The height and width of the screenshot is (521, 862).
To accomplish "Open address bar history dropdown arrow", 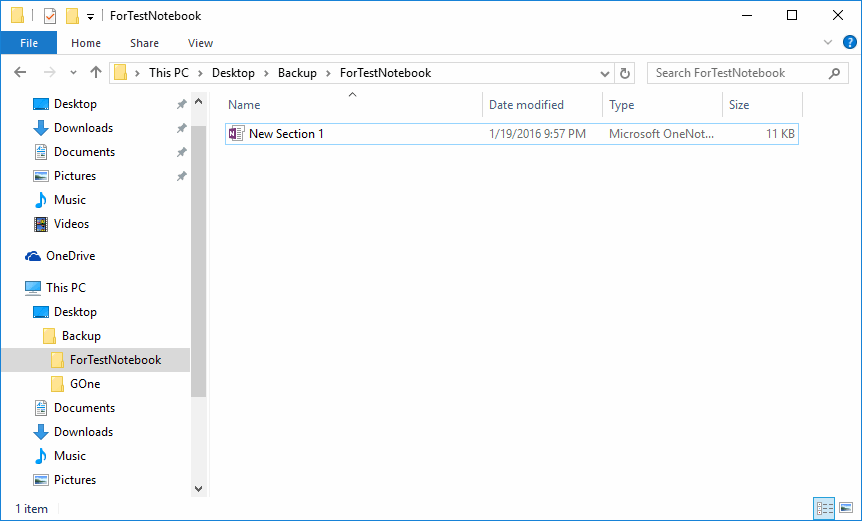I will click(x=605, y=74).
